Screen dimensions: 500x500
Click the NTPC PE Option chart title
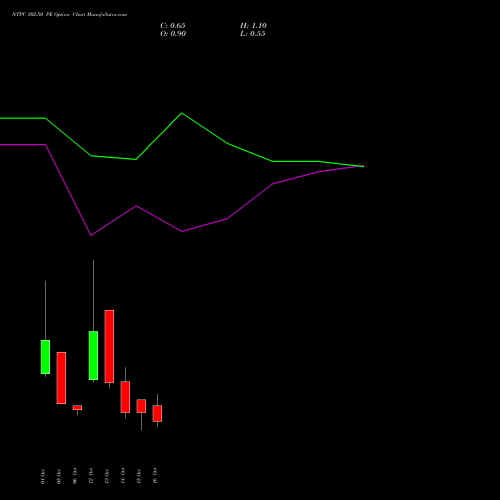click(x=69, y=15)
